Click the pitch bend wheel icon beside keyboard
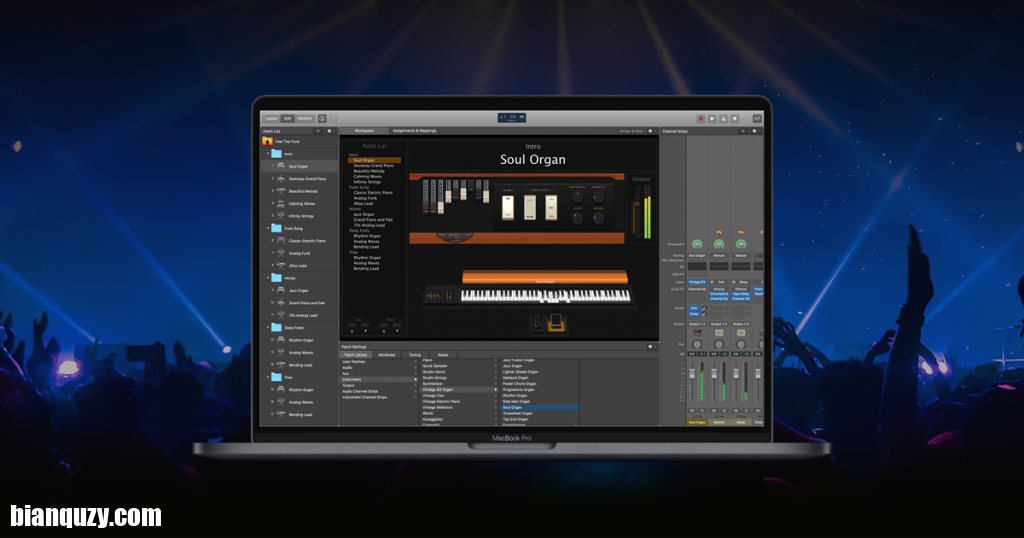This screenshot has width=1024, height=538. tap(432, 296)
